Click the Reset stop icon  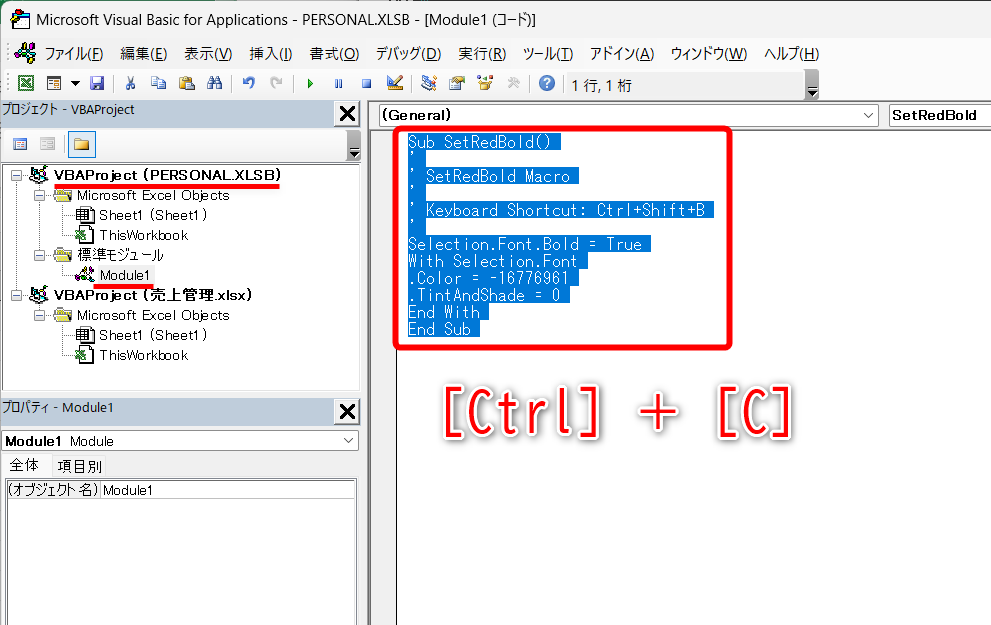(x=367, y=83)
